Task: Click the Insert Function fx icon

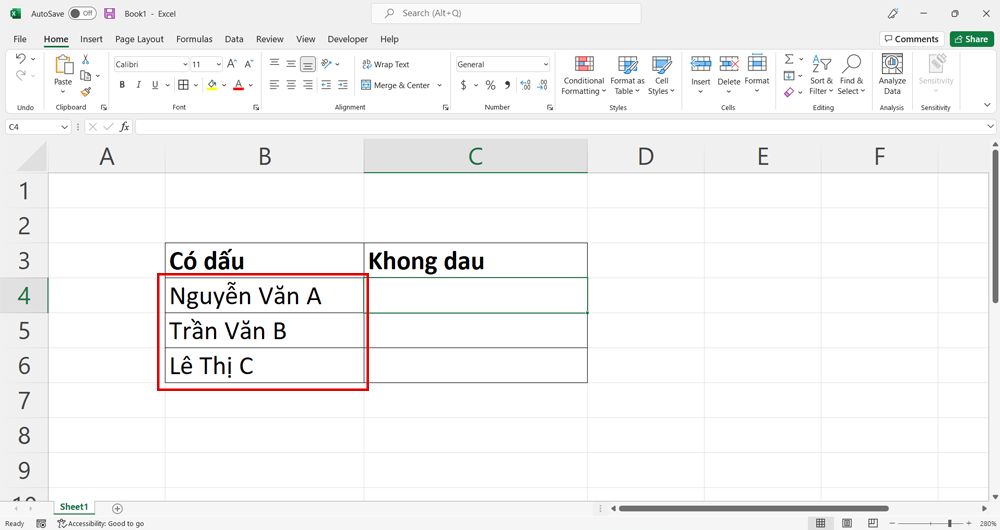Action: coord(124,127)
